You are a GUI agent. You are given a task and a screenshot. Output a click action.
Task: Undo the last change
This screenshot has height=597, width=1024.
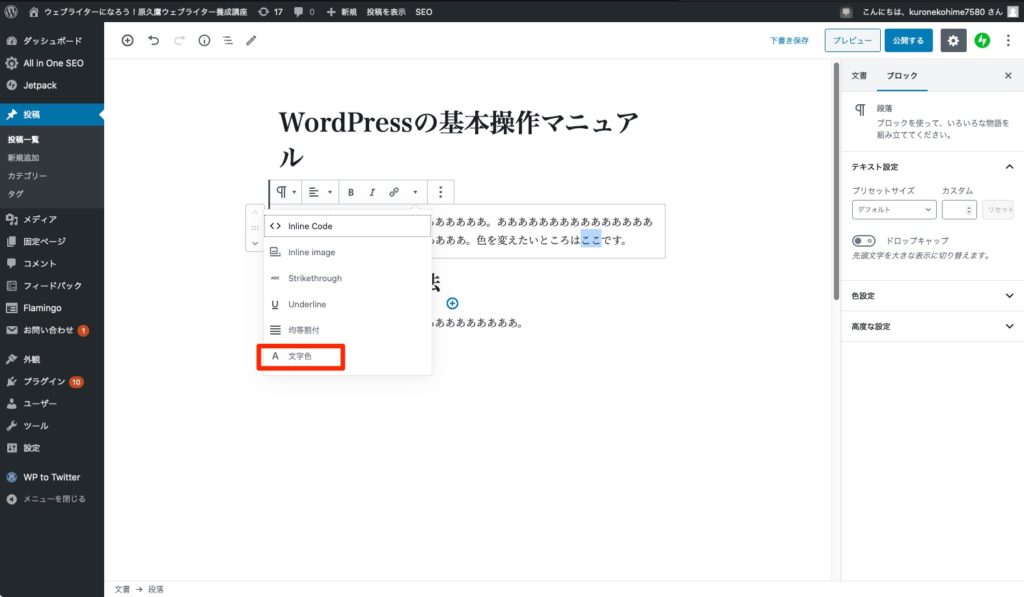(x=153, y=40)
